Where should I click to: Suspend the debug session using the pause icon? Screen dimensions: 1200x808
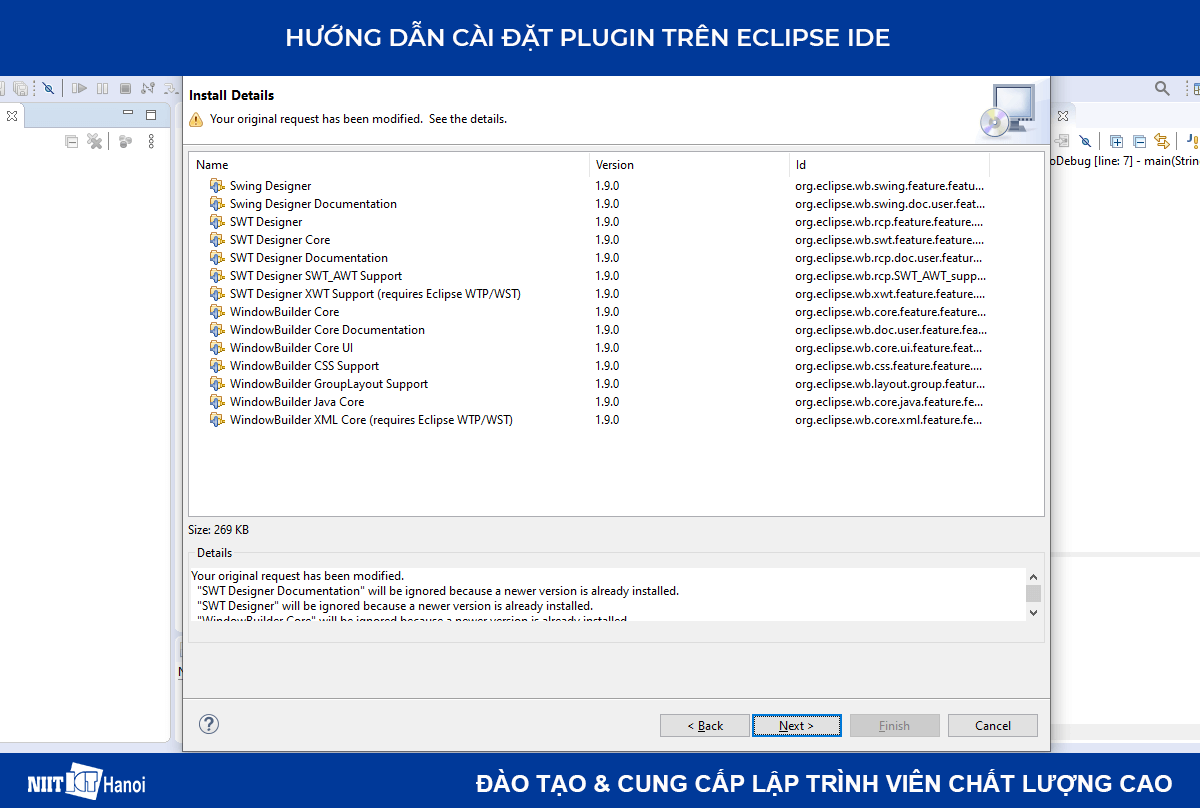pos(102,88)
